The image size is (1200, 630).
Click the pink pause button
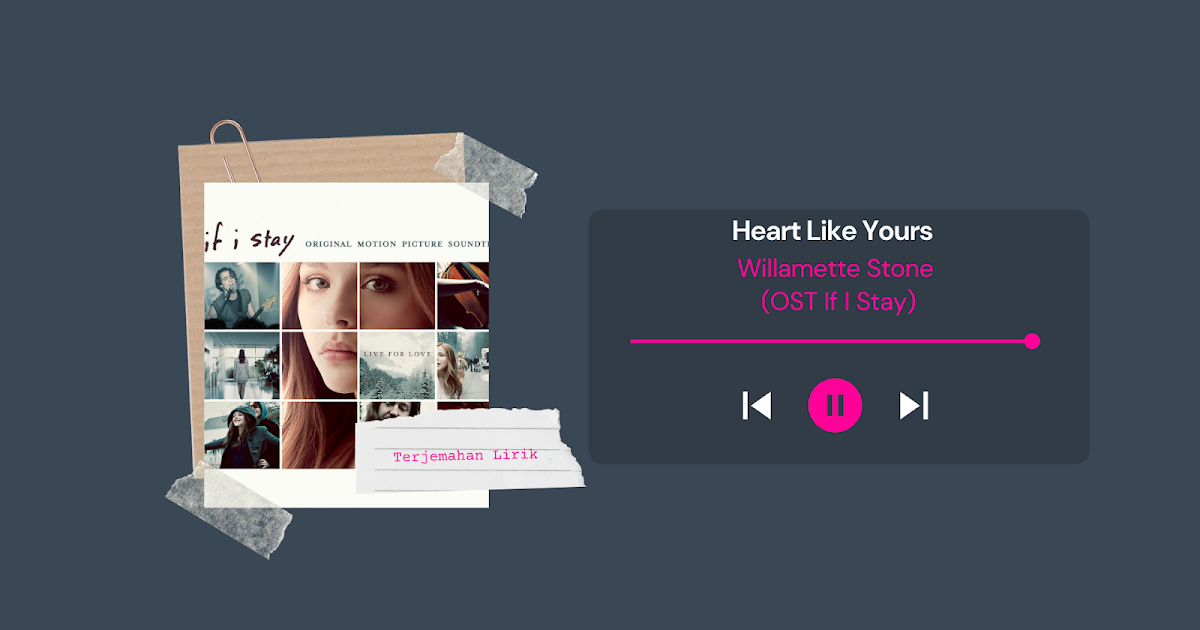coord(835,405)
